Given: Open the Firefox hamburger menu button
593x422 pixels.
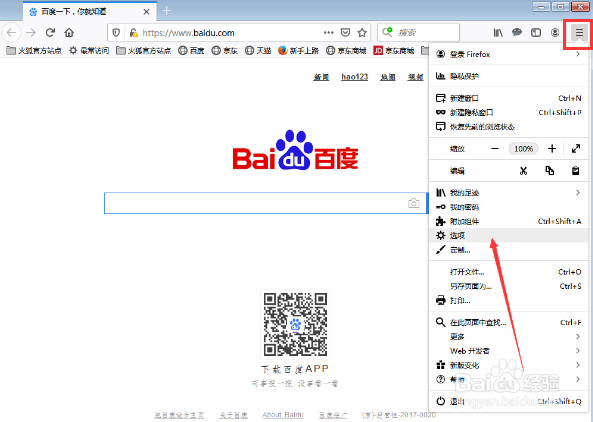Looking at the screenshot, I should pos(579,33).
